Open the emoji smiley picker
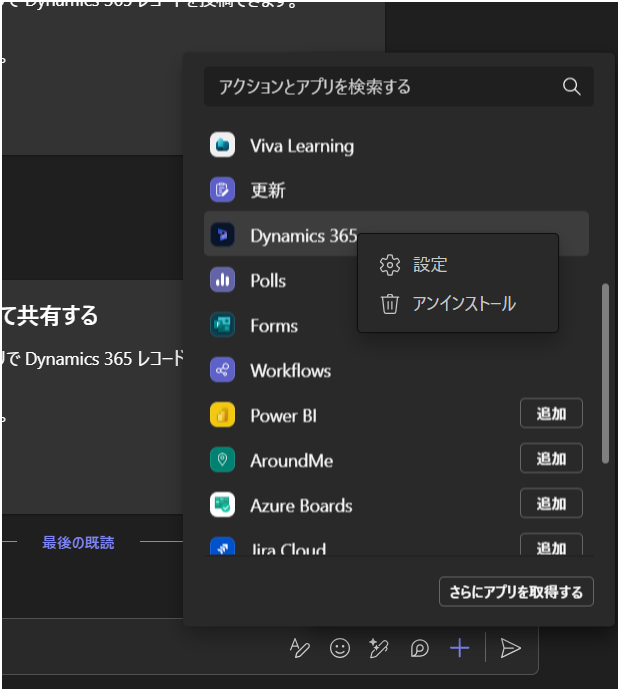Screen dimensions: 620x691 pos(340,648)
